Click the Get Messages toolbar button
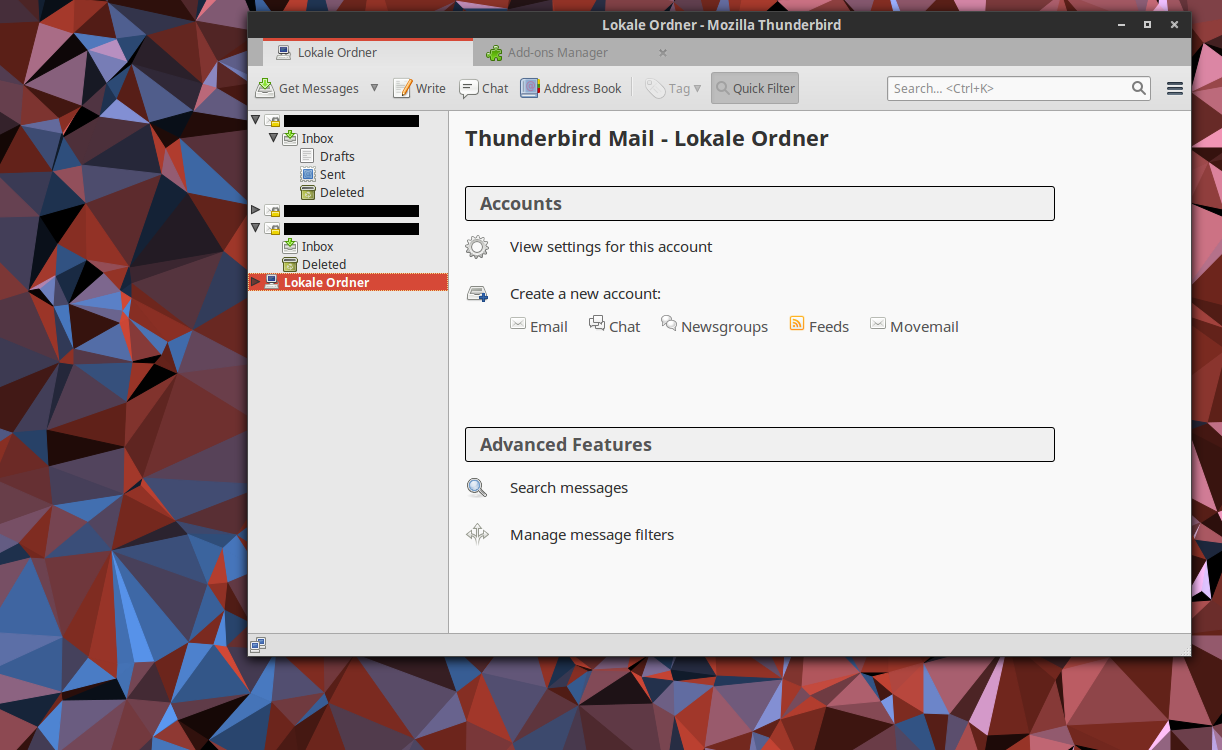Screen dimensions: 1222x750 307,88
